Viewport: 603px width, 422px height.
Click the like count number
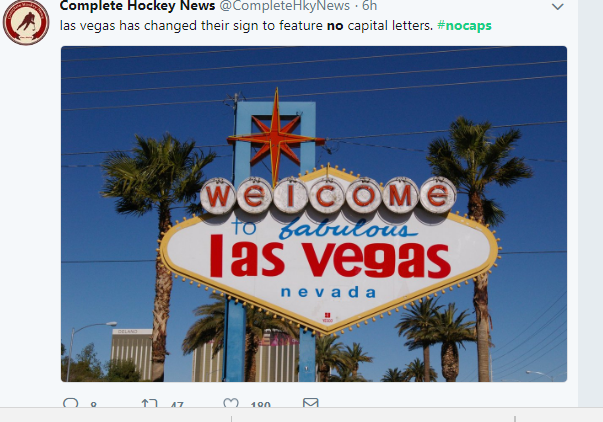[x=260, y=404]
